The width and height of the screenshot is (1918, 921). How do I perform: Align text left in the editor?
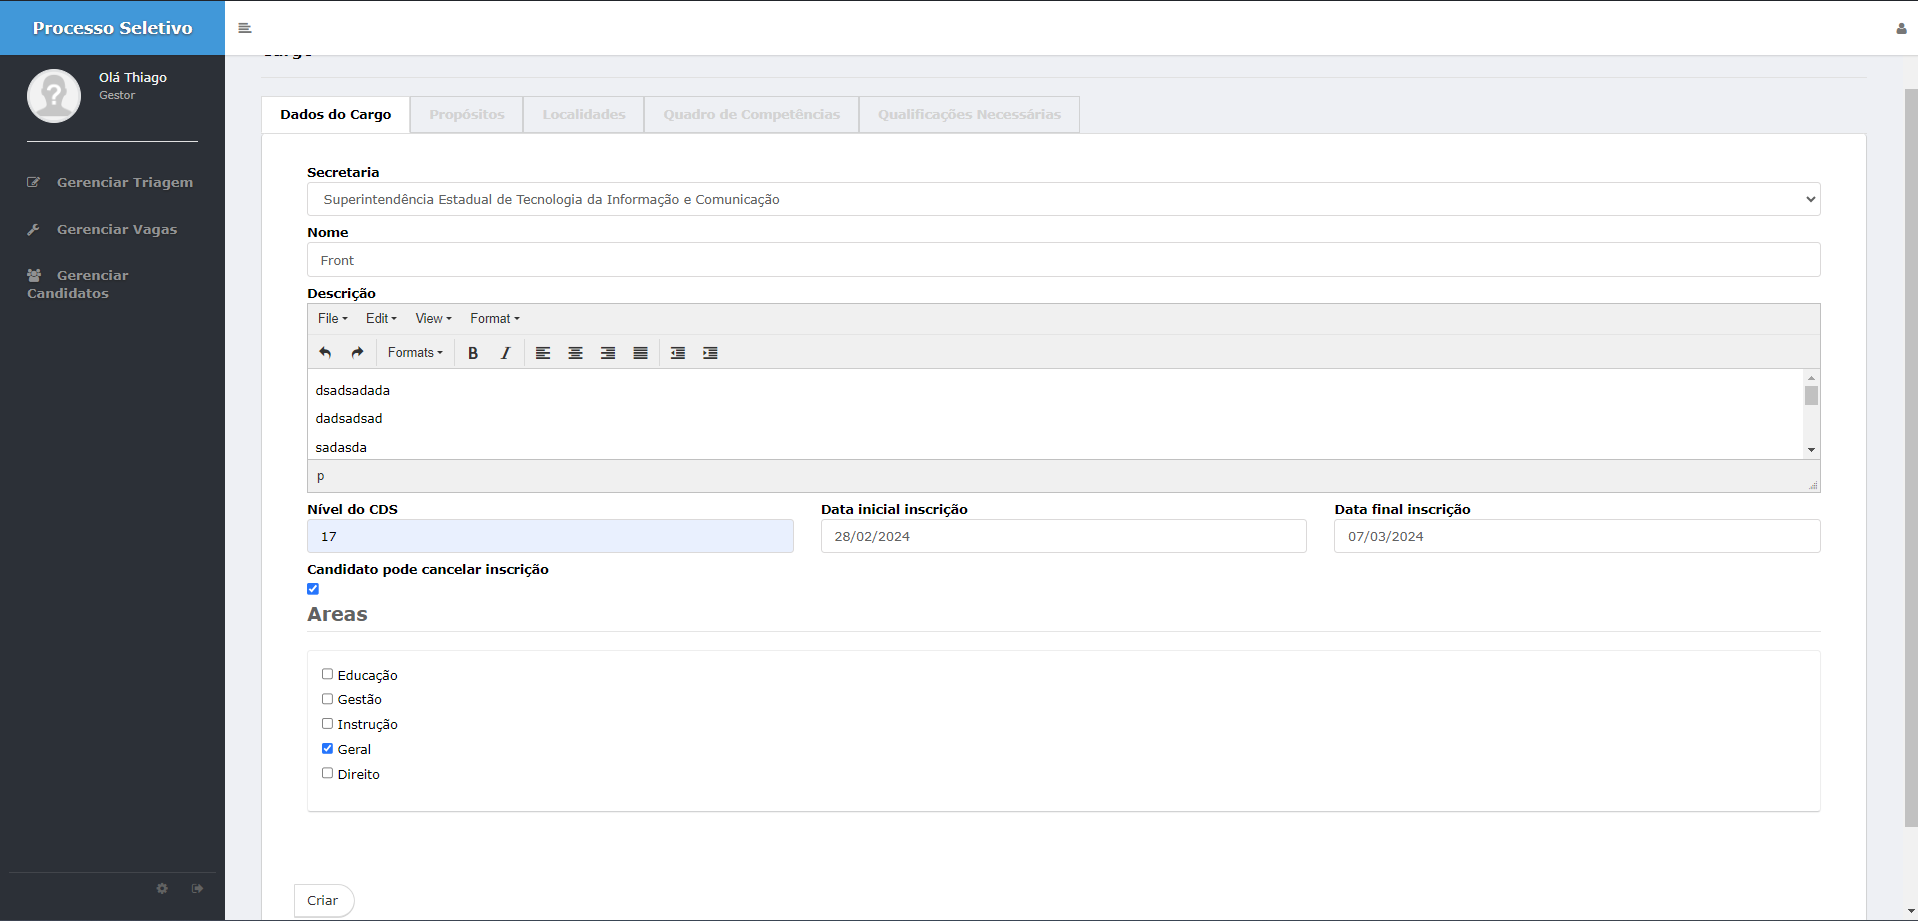[x=543, y=352]
